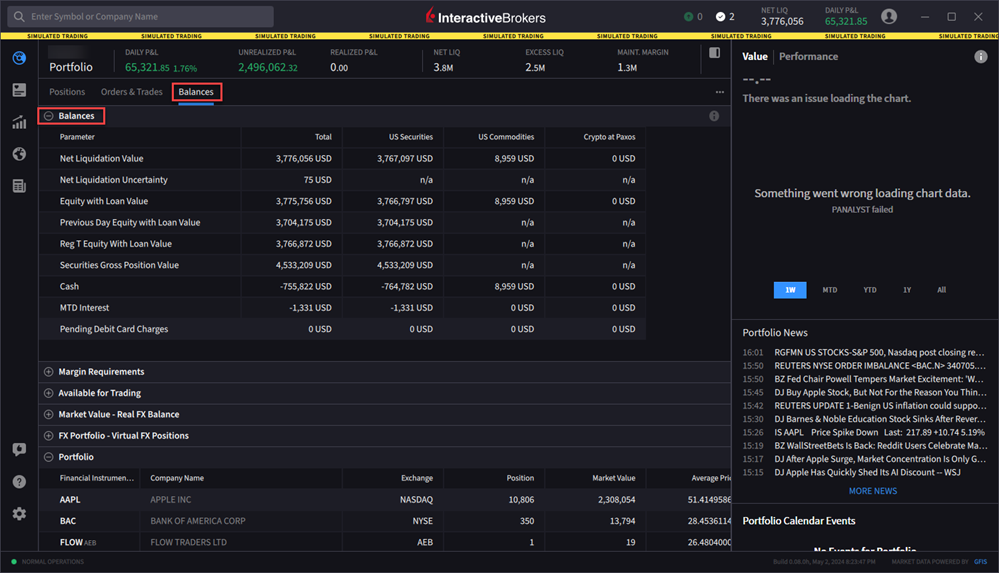Screen dimensions: 999x573
Task: Select the BAC row in Portfolio table
Action: click(385, 521)
